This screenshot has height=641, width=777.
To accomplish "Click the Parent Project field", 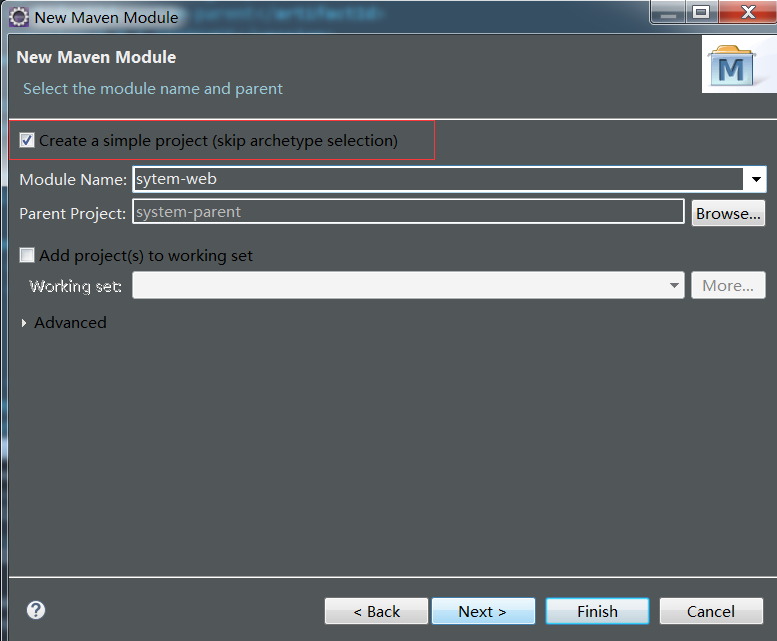I will coord(408,212).
